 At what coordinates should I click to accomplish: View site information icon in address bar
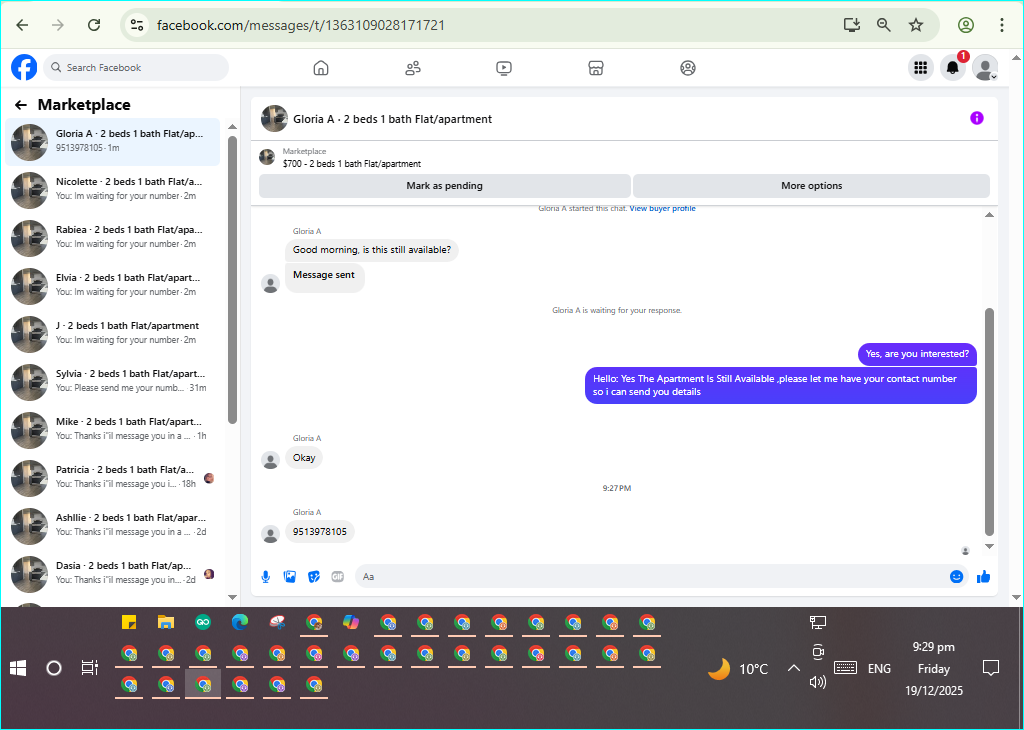136,25
